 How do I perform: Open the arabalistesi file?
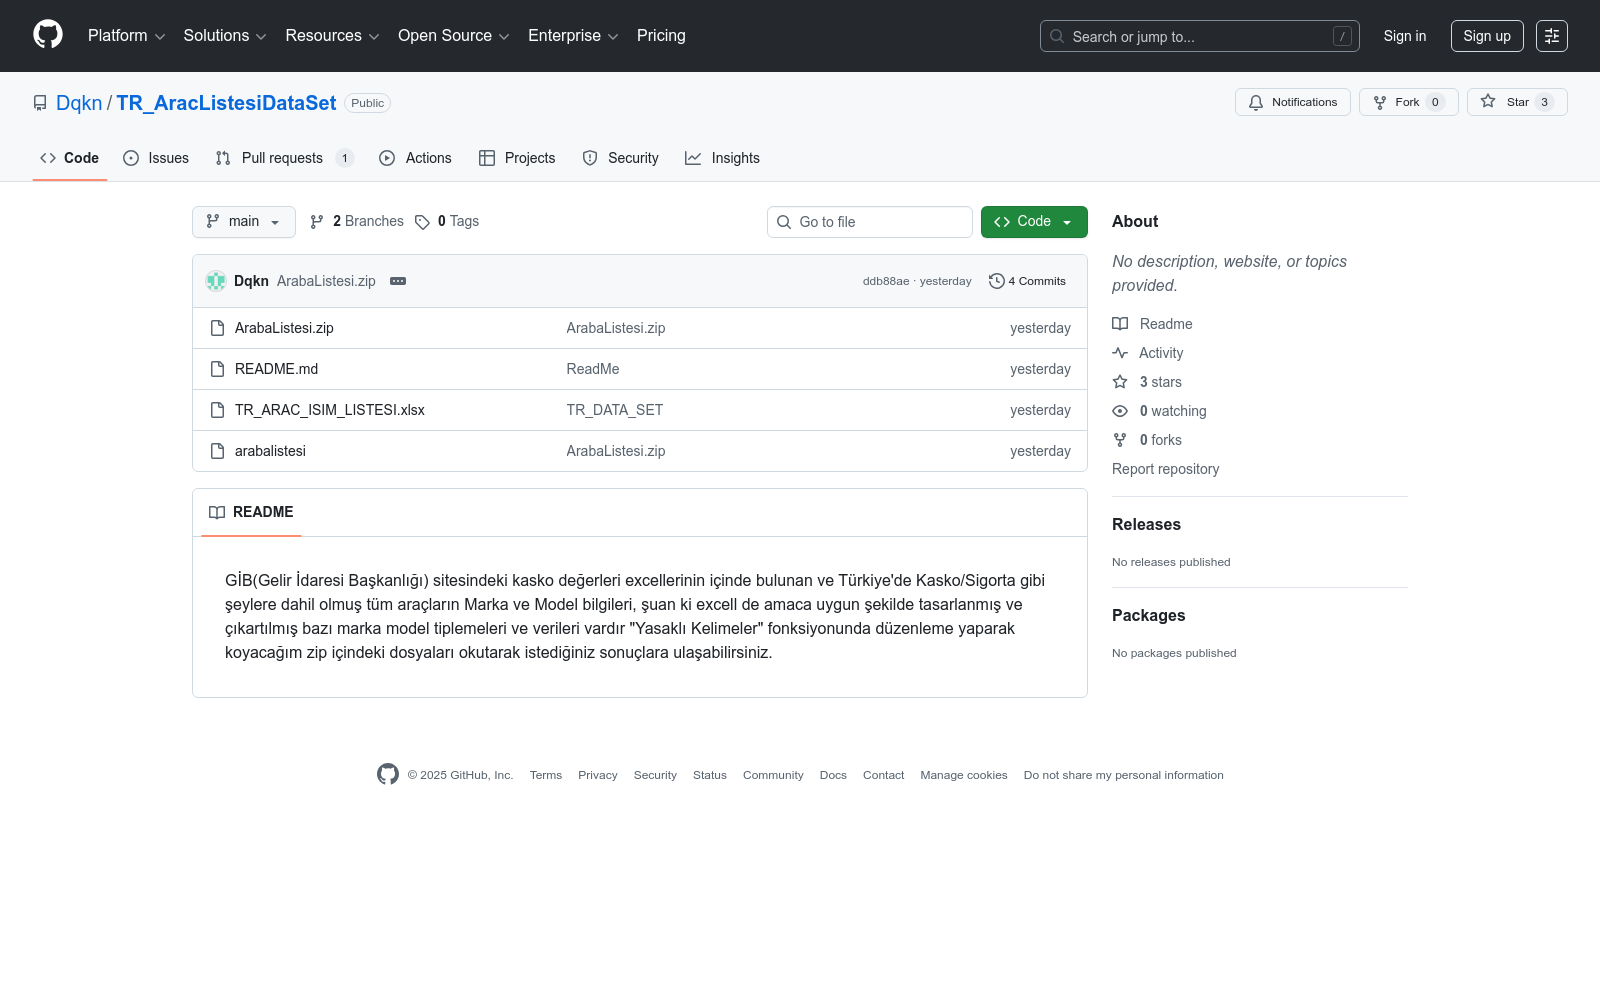point(270,451)
